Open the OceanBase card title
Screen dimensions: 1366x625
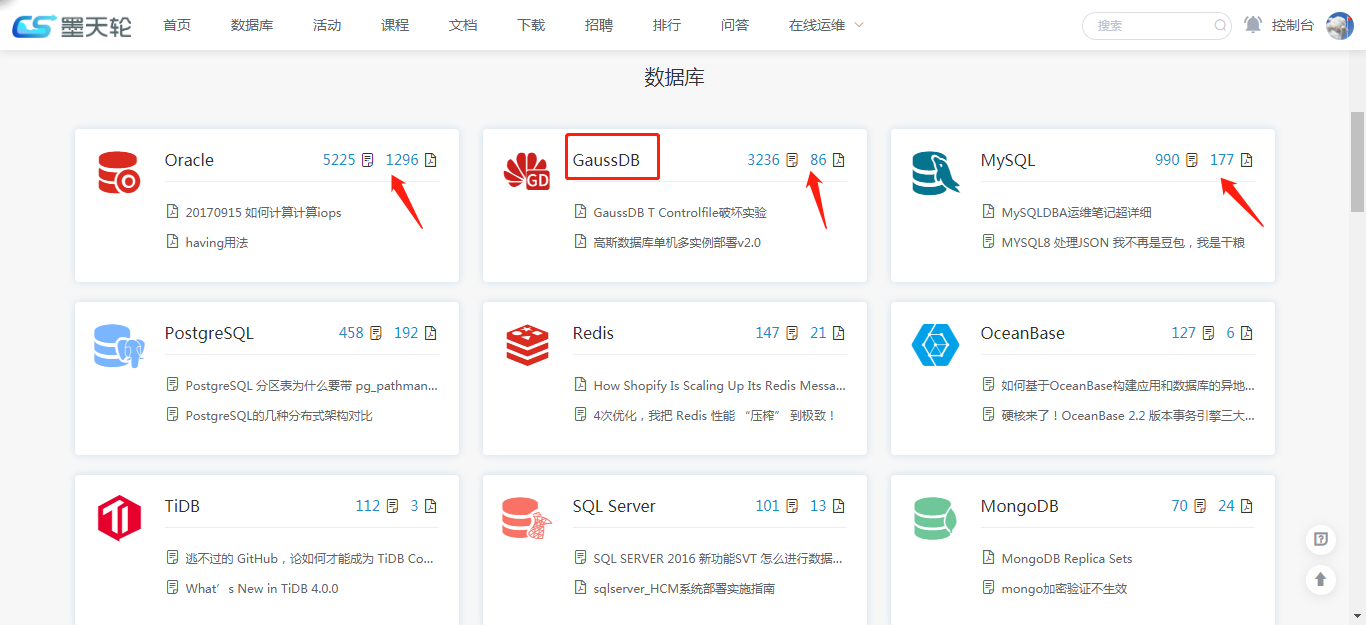pyautogui.click(x=1023, y=333)
